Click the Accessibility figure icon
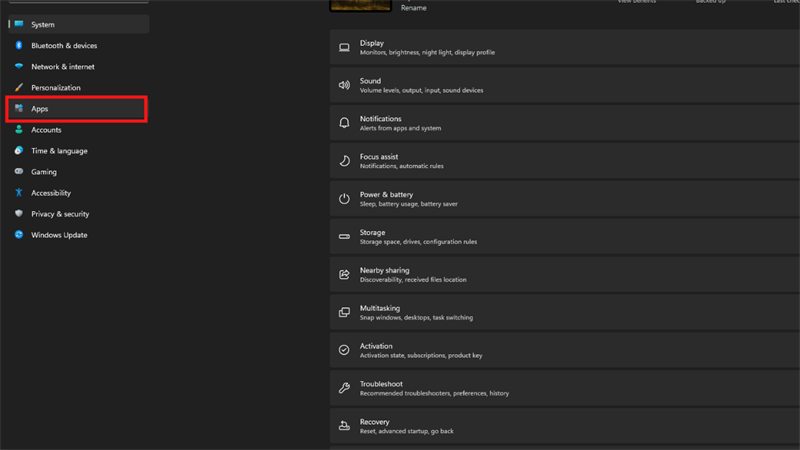This screenshot has height=450, width=800. click(18, 193)
